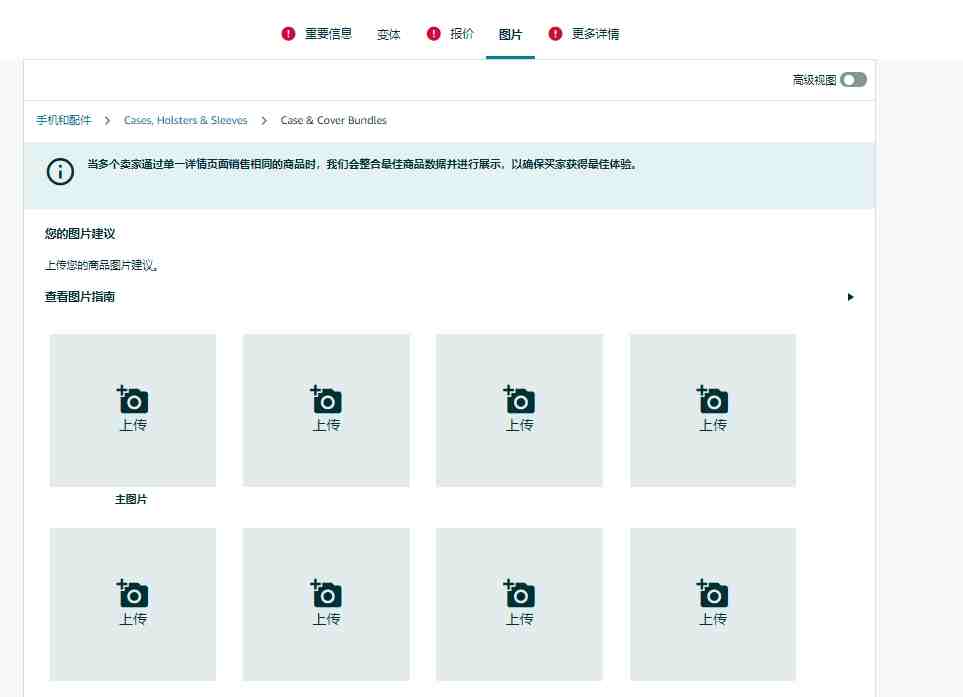The height and width of the screenshot is (697, 963).
Task: Click the 高级视图 label text
Action: click(x=814, y=80)
